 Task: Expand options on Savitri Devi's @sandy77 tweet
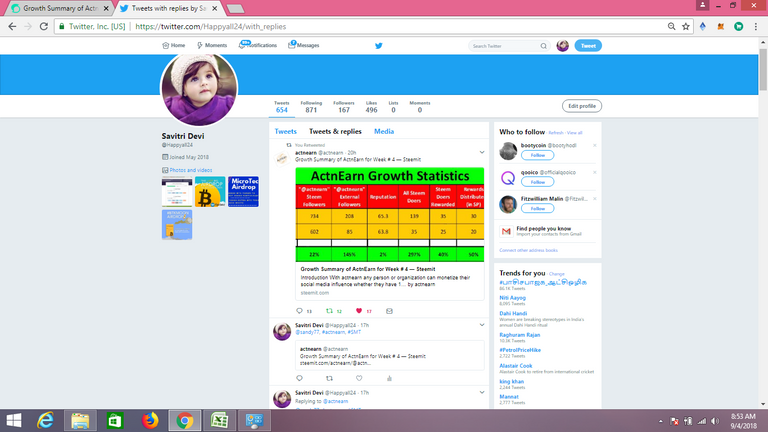pos(482,325)
